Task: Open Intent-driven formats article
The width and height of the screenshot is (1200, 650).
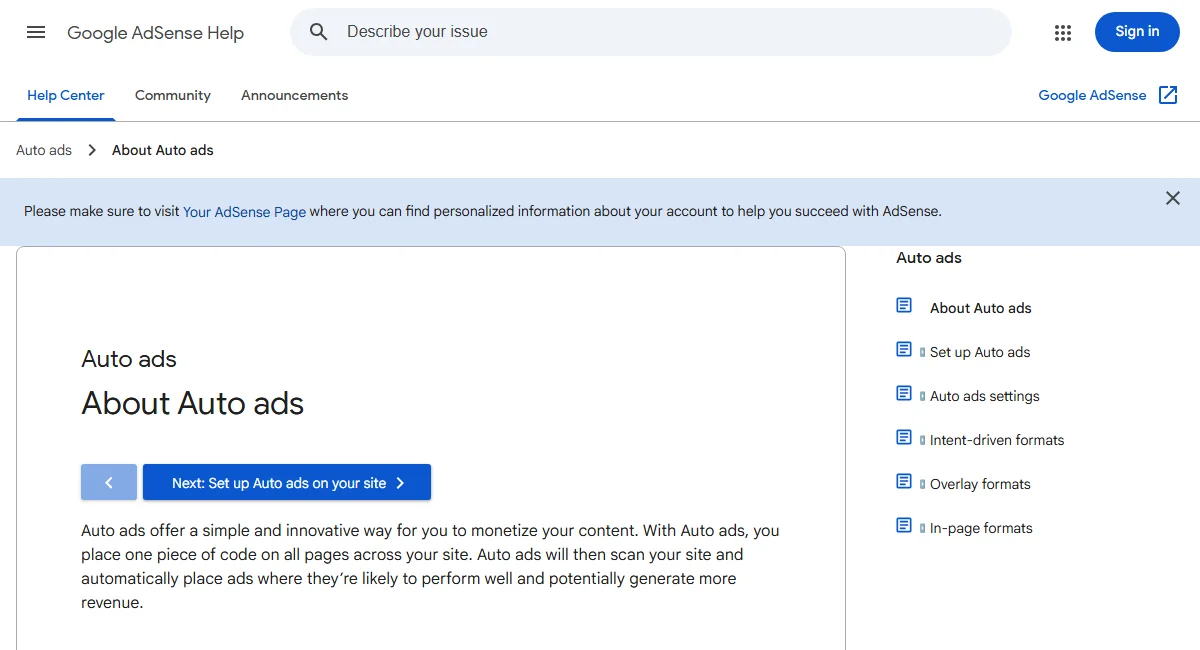Action: pyautogui.click(x=997, y=440)
